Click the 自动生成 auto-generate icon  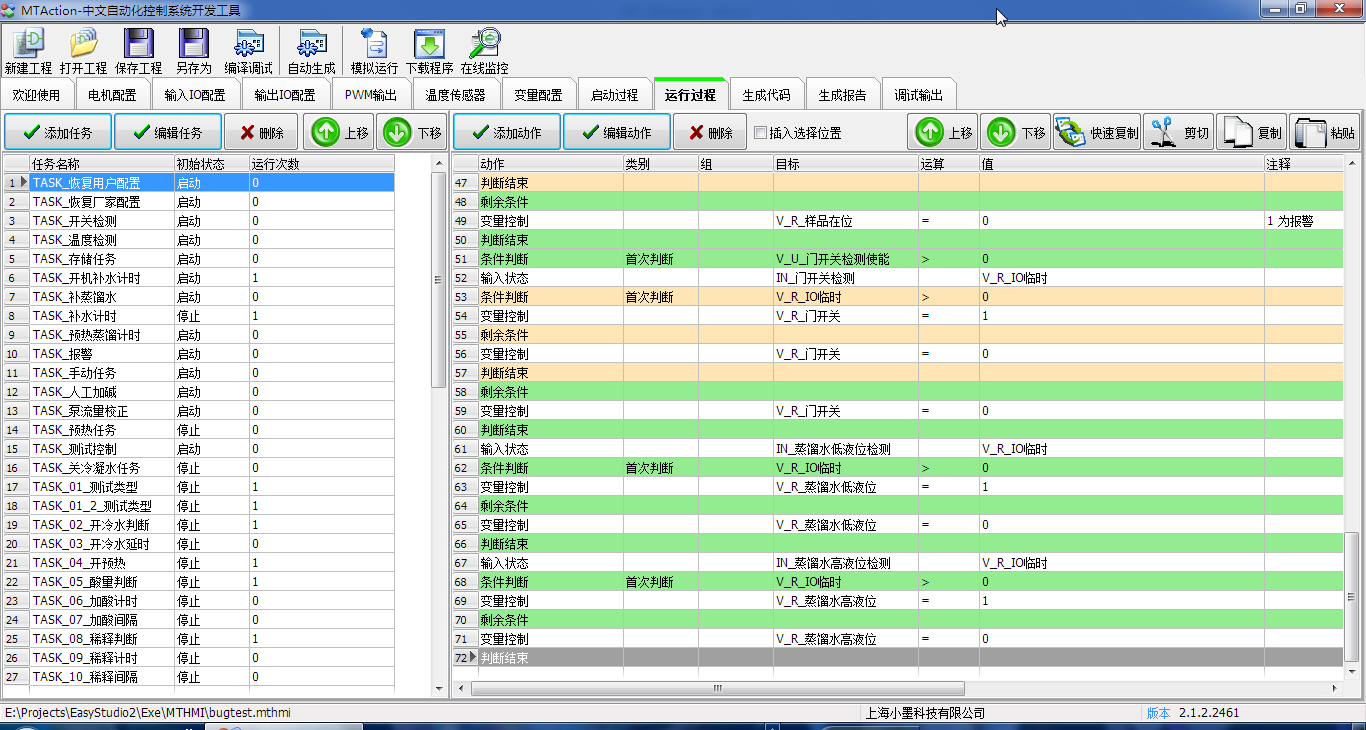coord(311,44)
